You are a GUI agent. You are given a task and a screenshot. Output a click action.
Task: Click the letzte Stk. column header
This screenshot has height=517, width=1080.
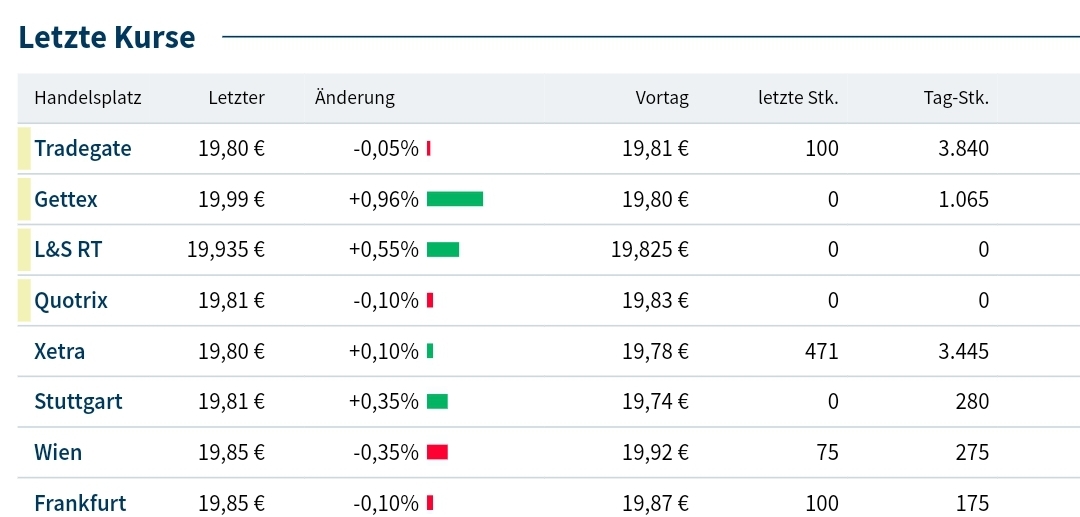tap(798, 98)
